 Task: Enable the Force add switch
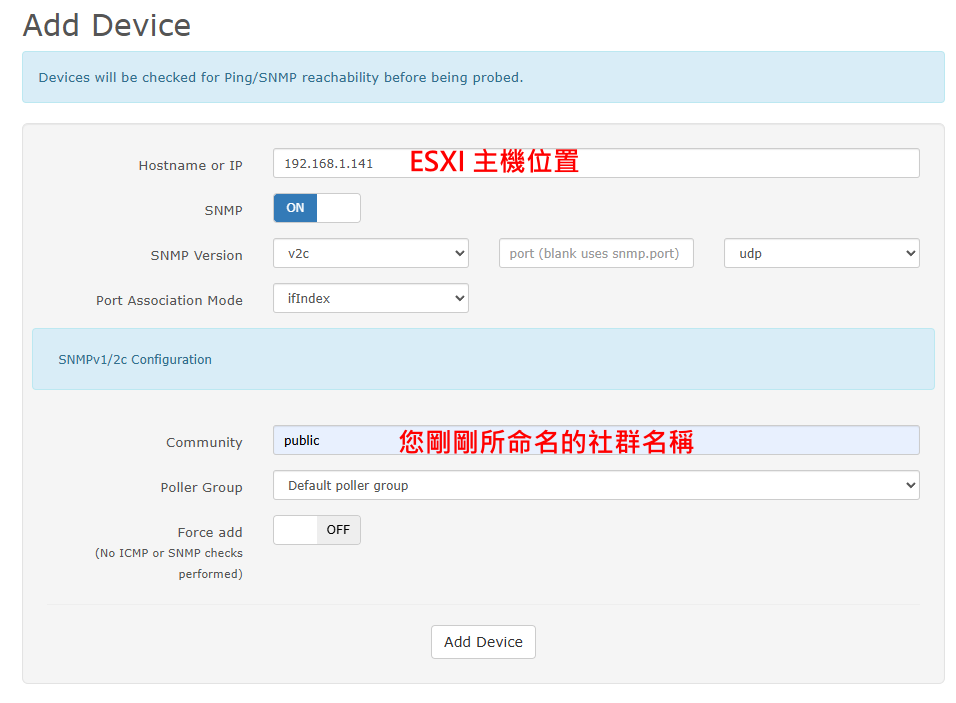click(316, 530)
